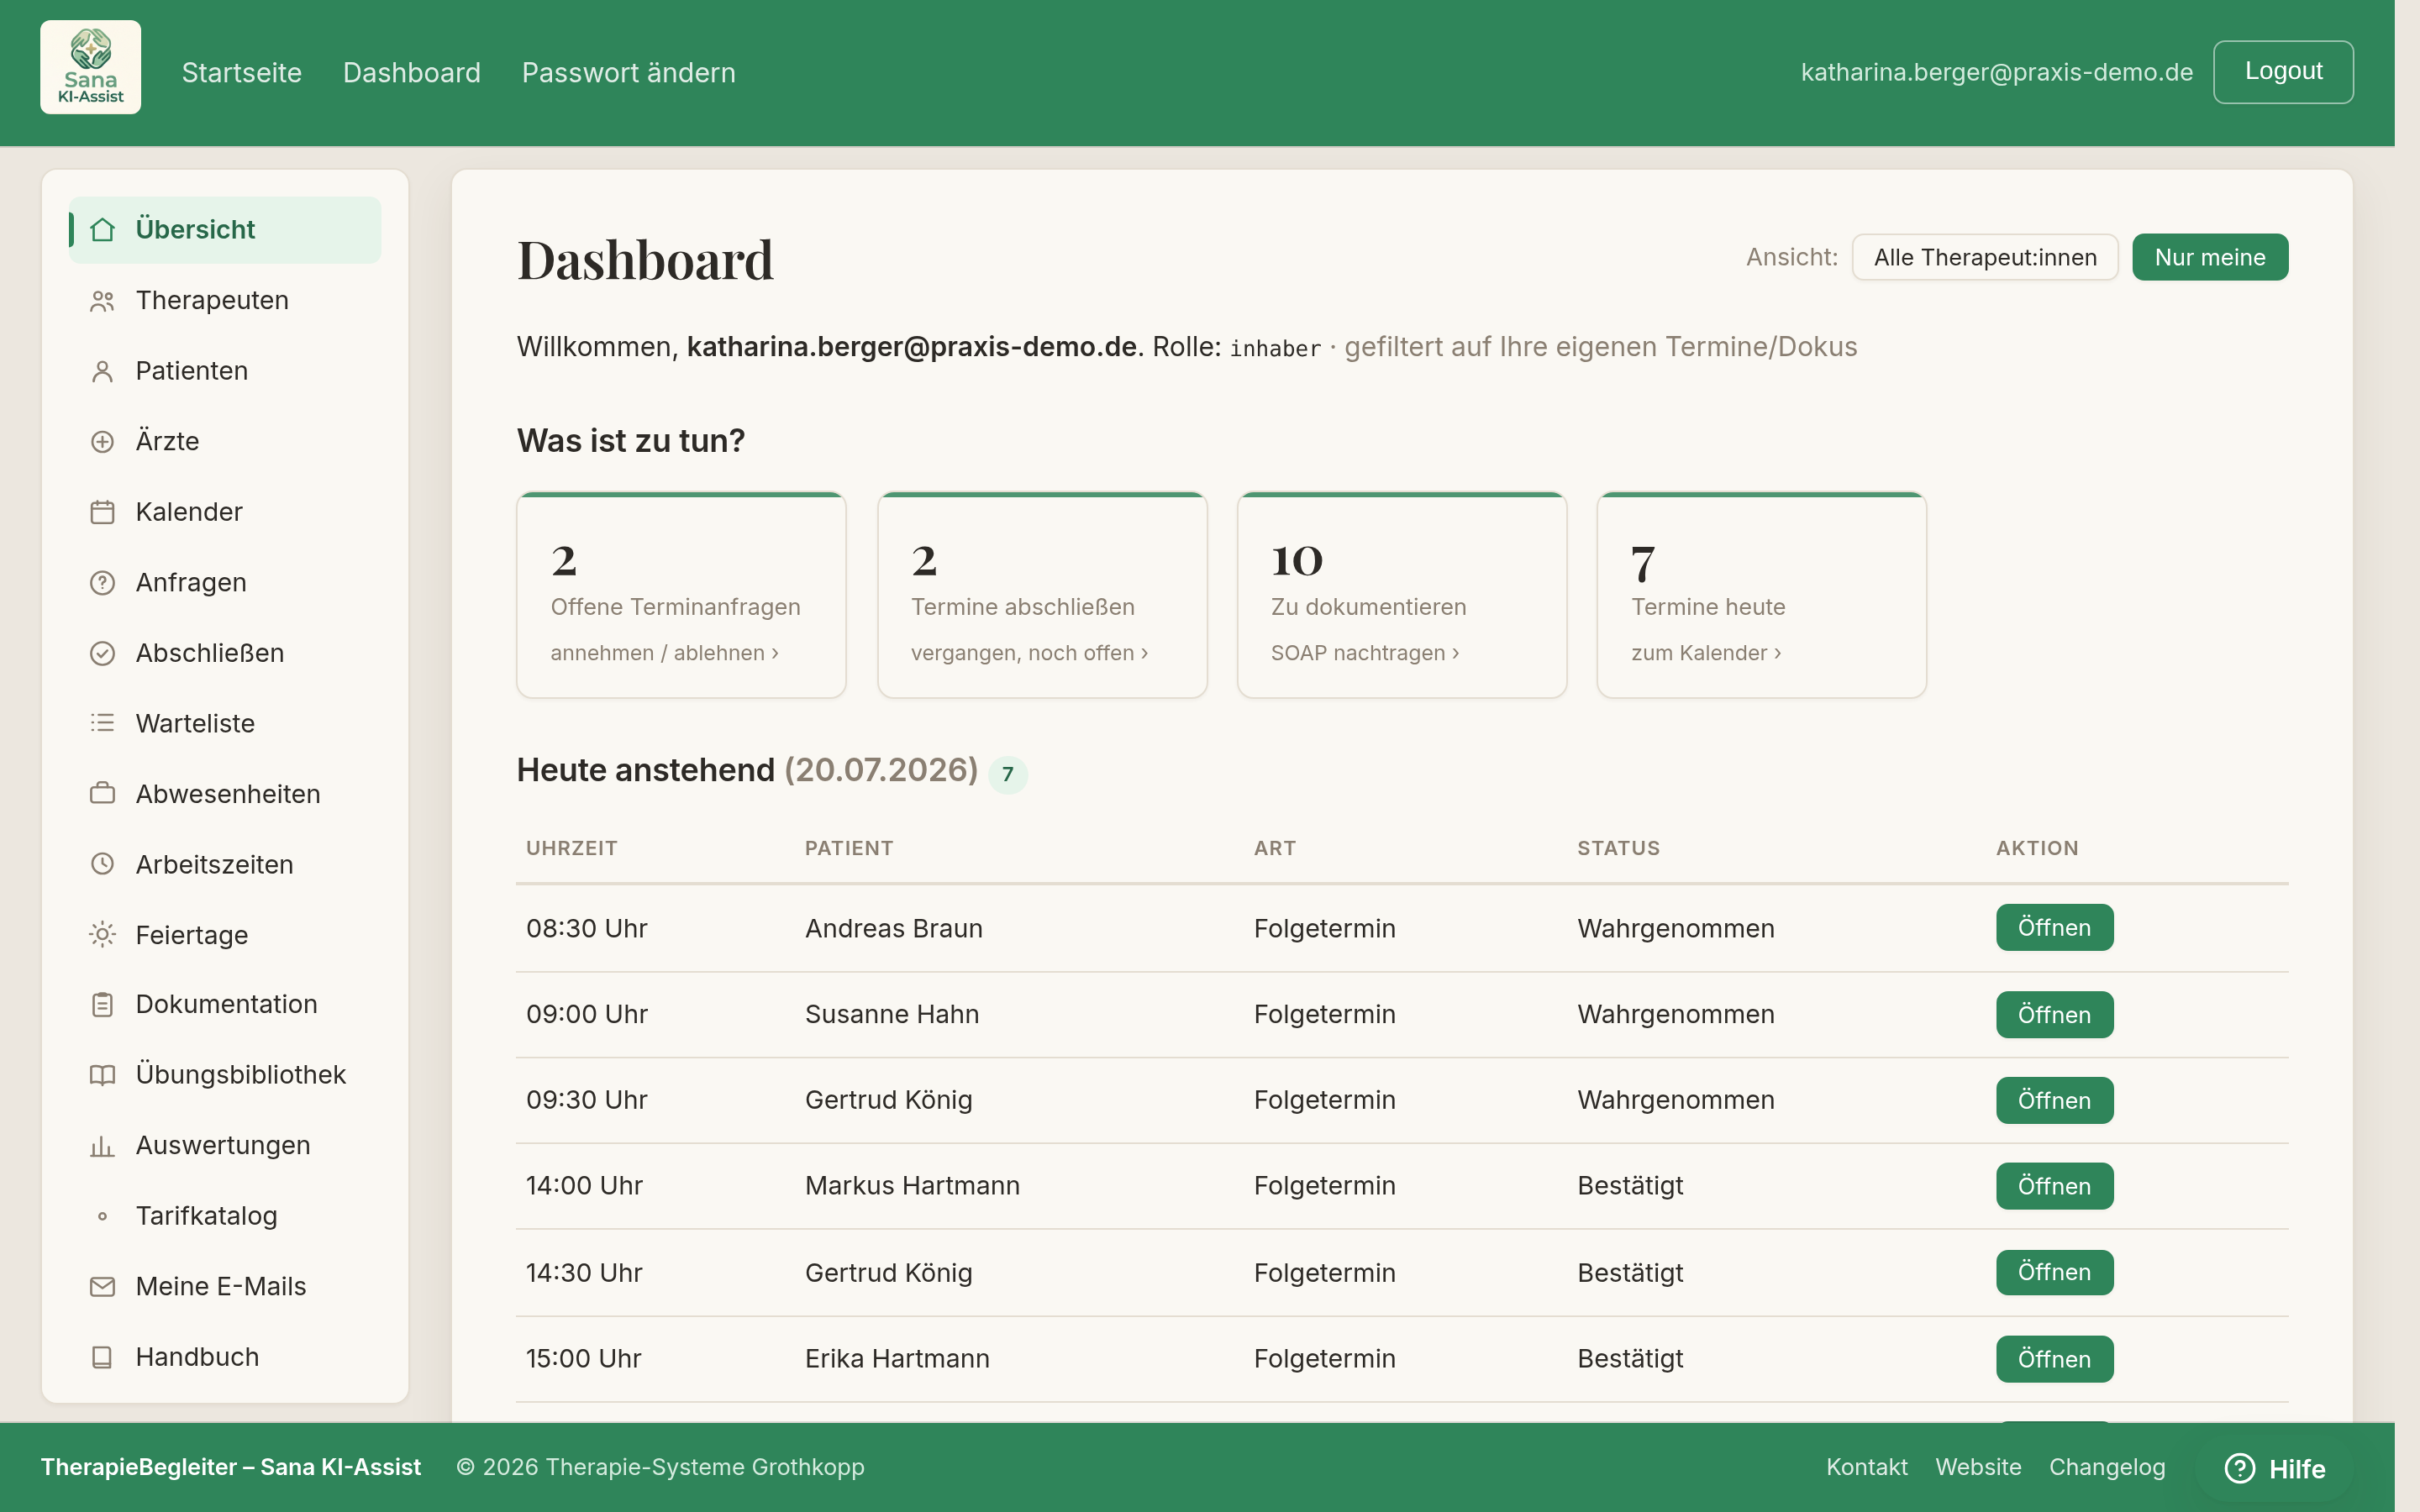This screenshot has width=2420, height=1512.
Task: Click the Feiertage sun icon
Action: pyautogui.click(x=102, y=935)
